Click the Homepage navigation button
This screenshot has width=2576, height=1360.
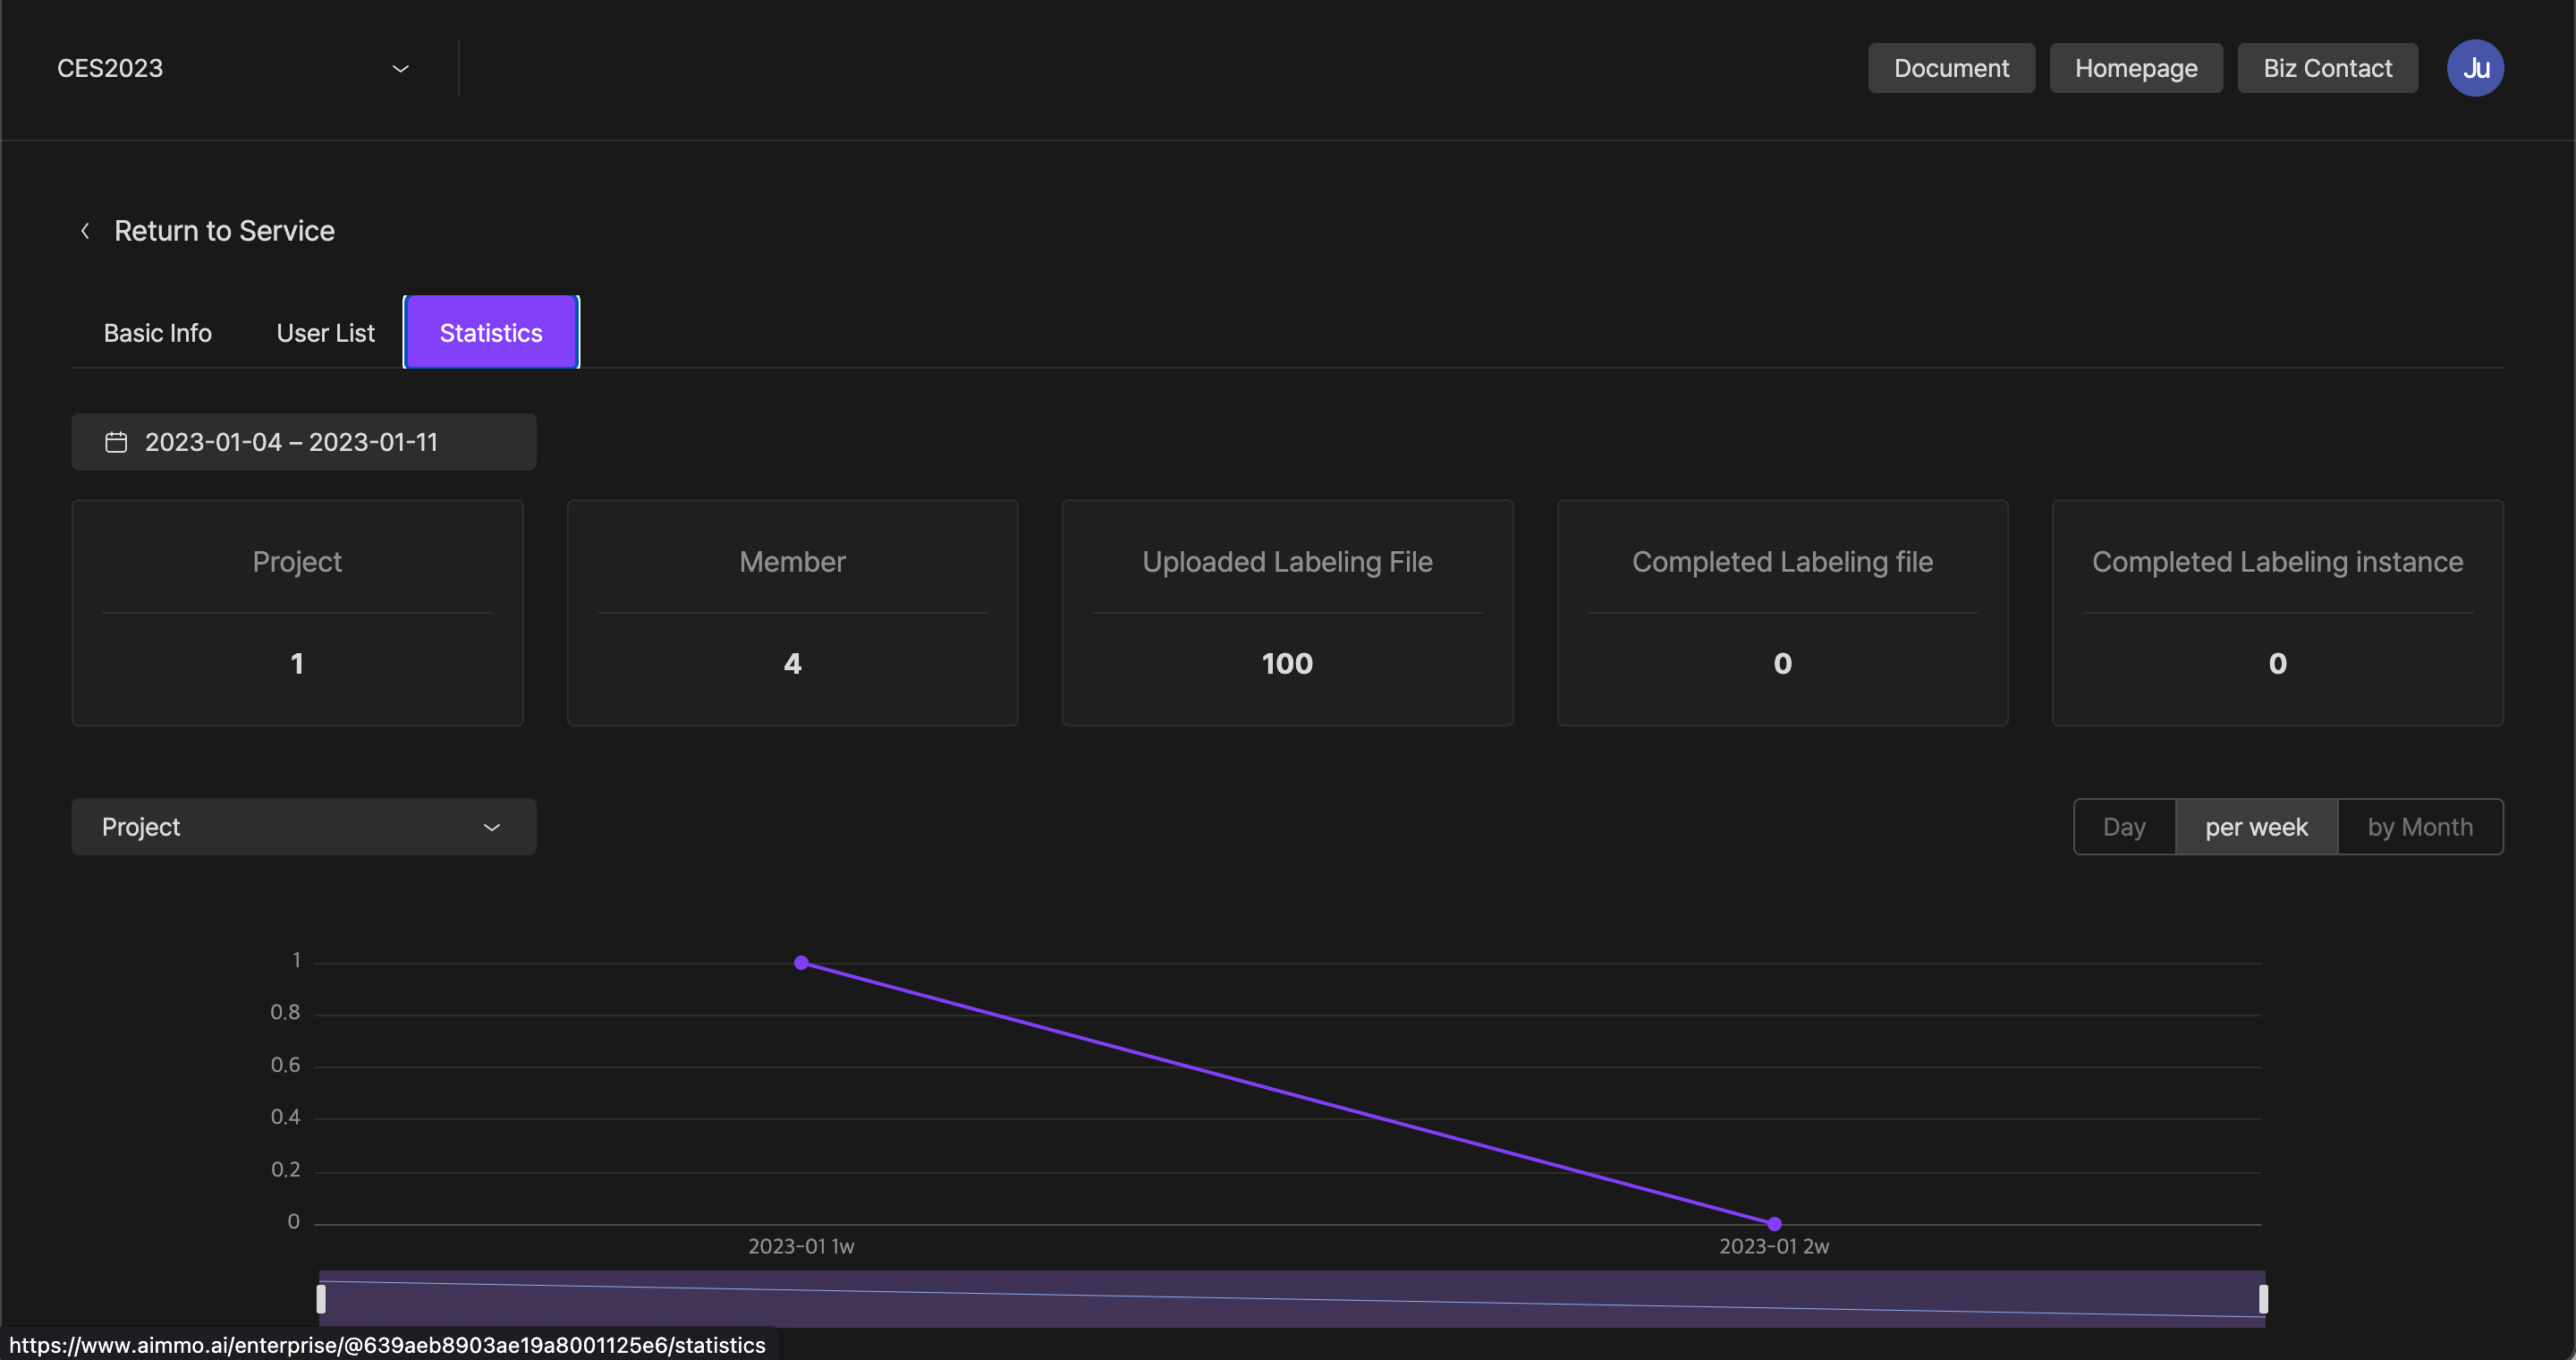pyautogui.click(x=2137, y=68)
